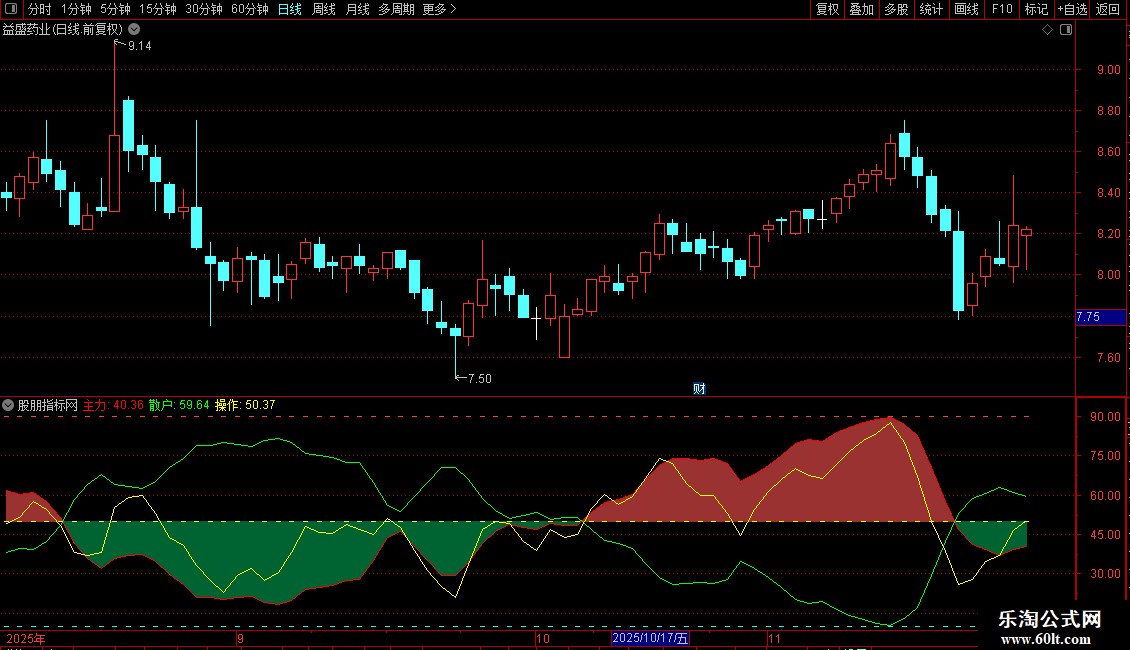The width and height of the screenshot is (1130, 650).
Task: Click the 90.00 indicator axis label
Action: [1105, 417]
